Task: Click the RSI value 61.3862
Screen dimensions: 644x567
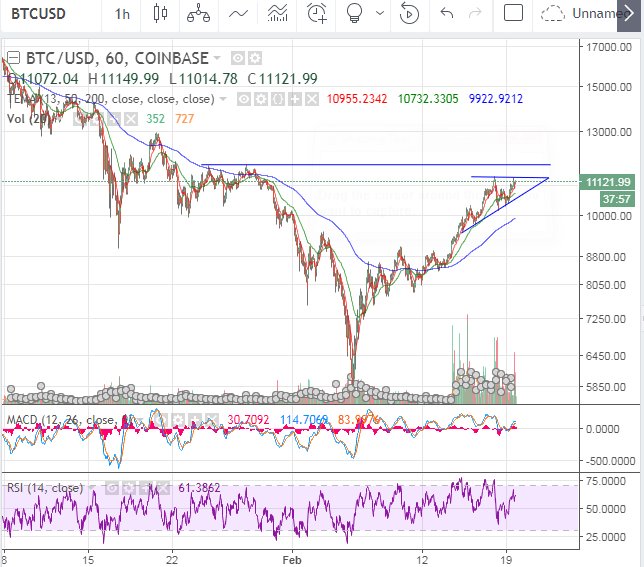Action: coord(199,488)
